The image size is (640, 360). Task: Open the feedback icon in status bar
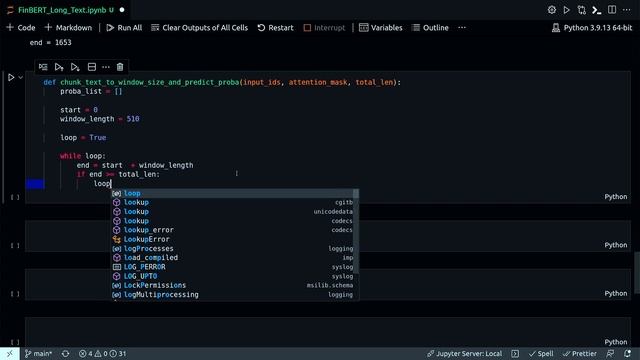tap(610, 353)
